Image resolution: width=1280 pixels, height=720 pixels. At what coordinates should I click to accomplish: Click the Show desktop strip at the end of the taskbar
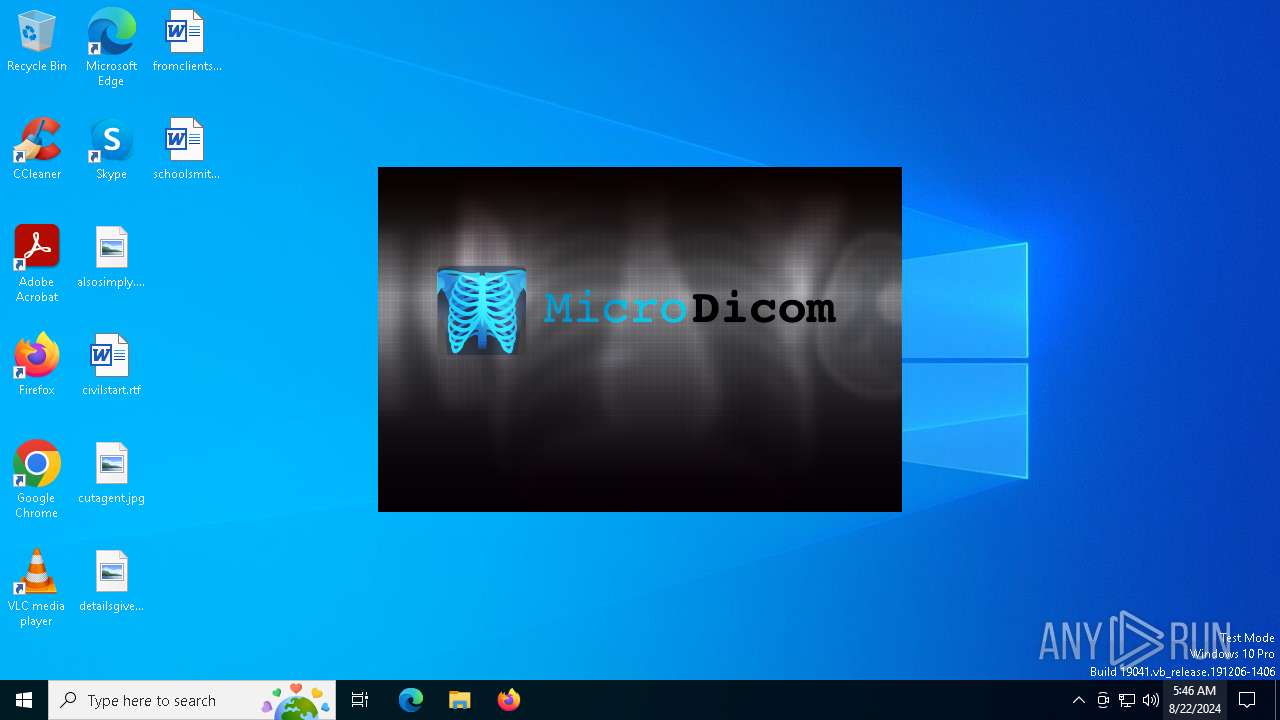1277,700
